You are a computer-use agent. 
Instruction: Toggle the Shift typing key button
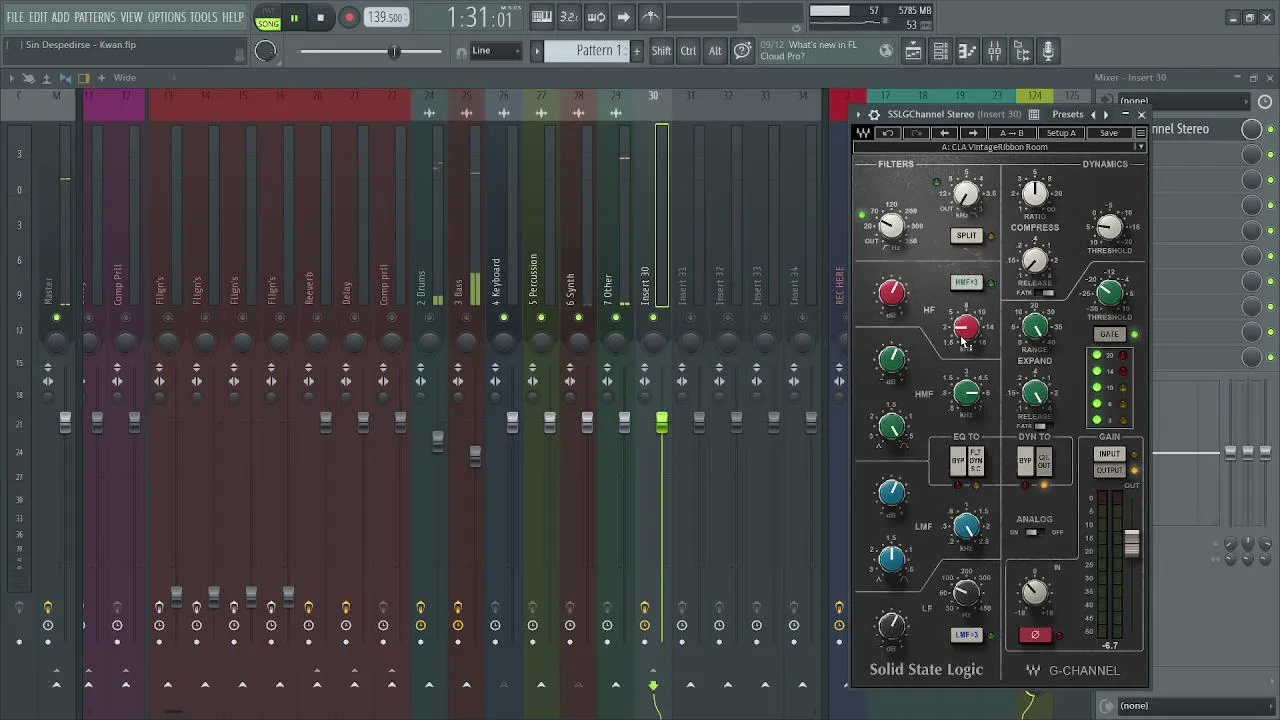(661, 51)
